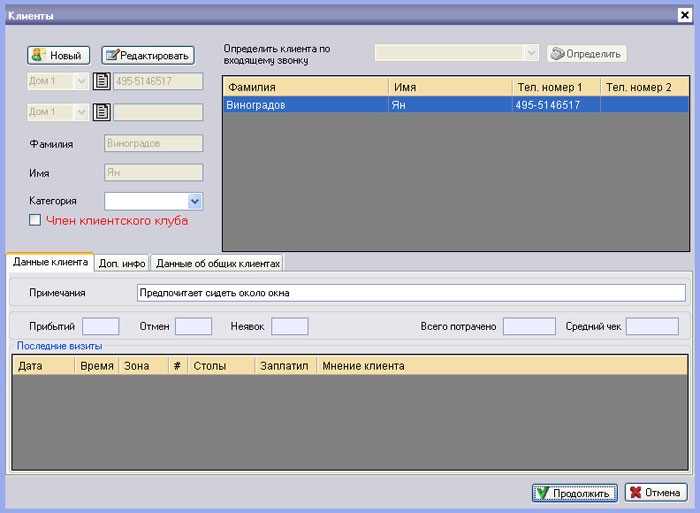Viewport: 700px width, 513px height.
Task: Switch to Данные об общих клиентах tab
Action: 217,263
